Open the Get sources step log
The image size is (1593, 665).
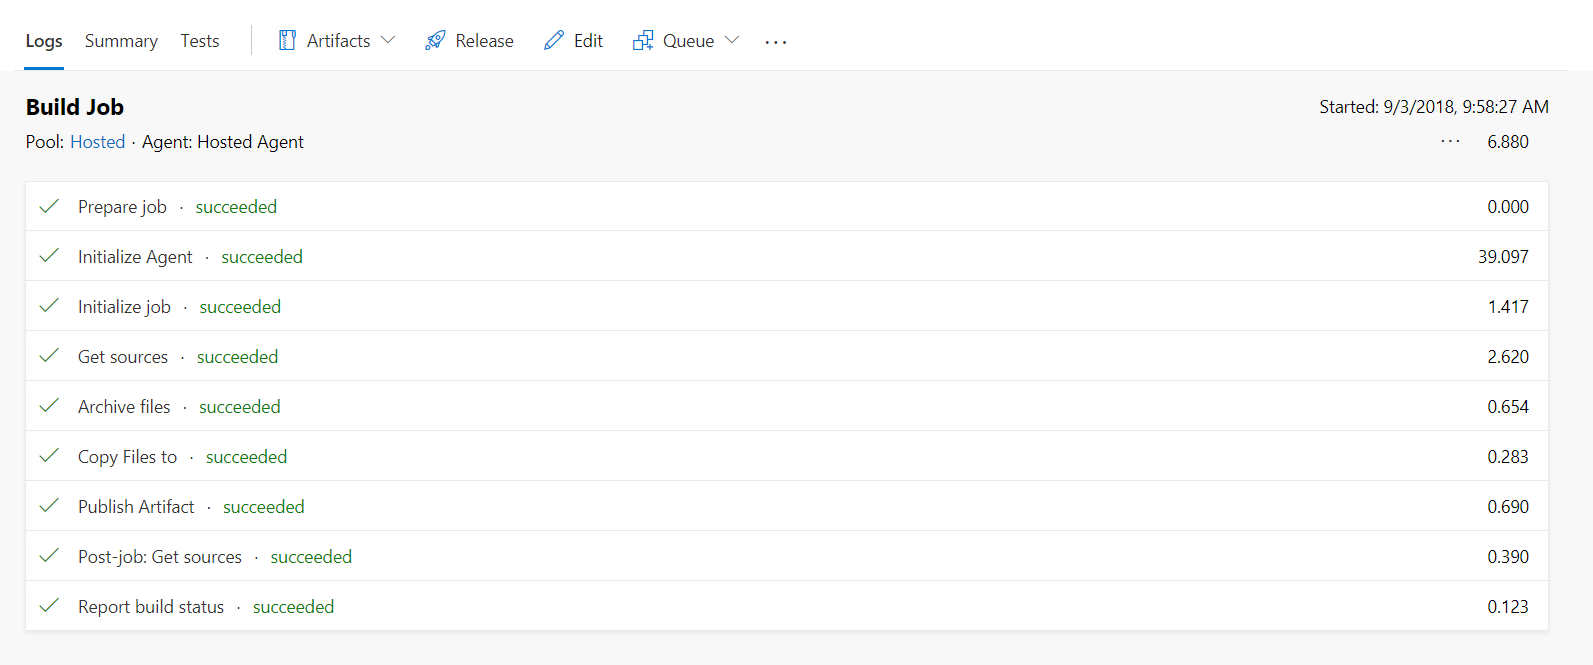787,356
